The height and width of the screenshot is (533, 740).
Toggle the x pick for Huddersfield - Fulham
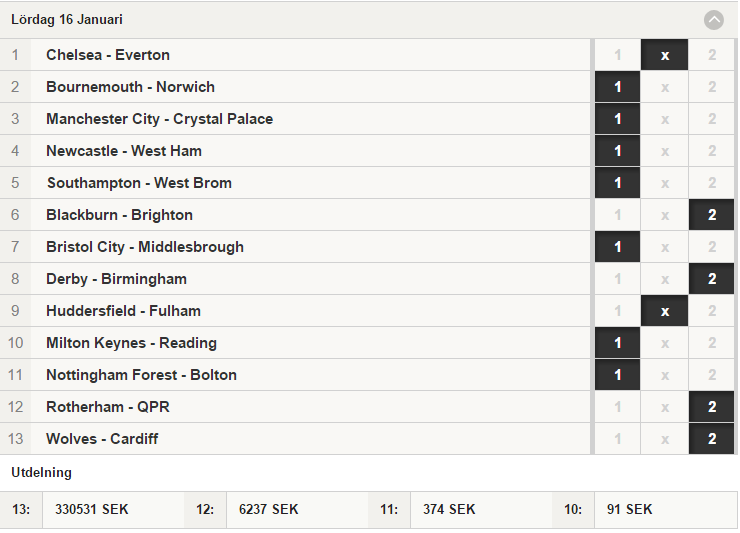tap(664, 311)
